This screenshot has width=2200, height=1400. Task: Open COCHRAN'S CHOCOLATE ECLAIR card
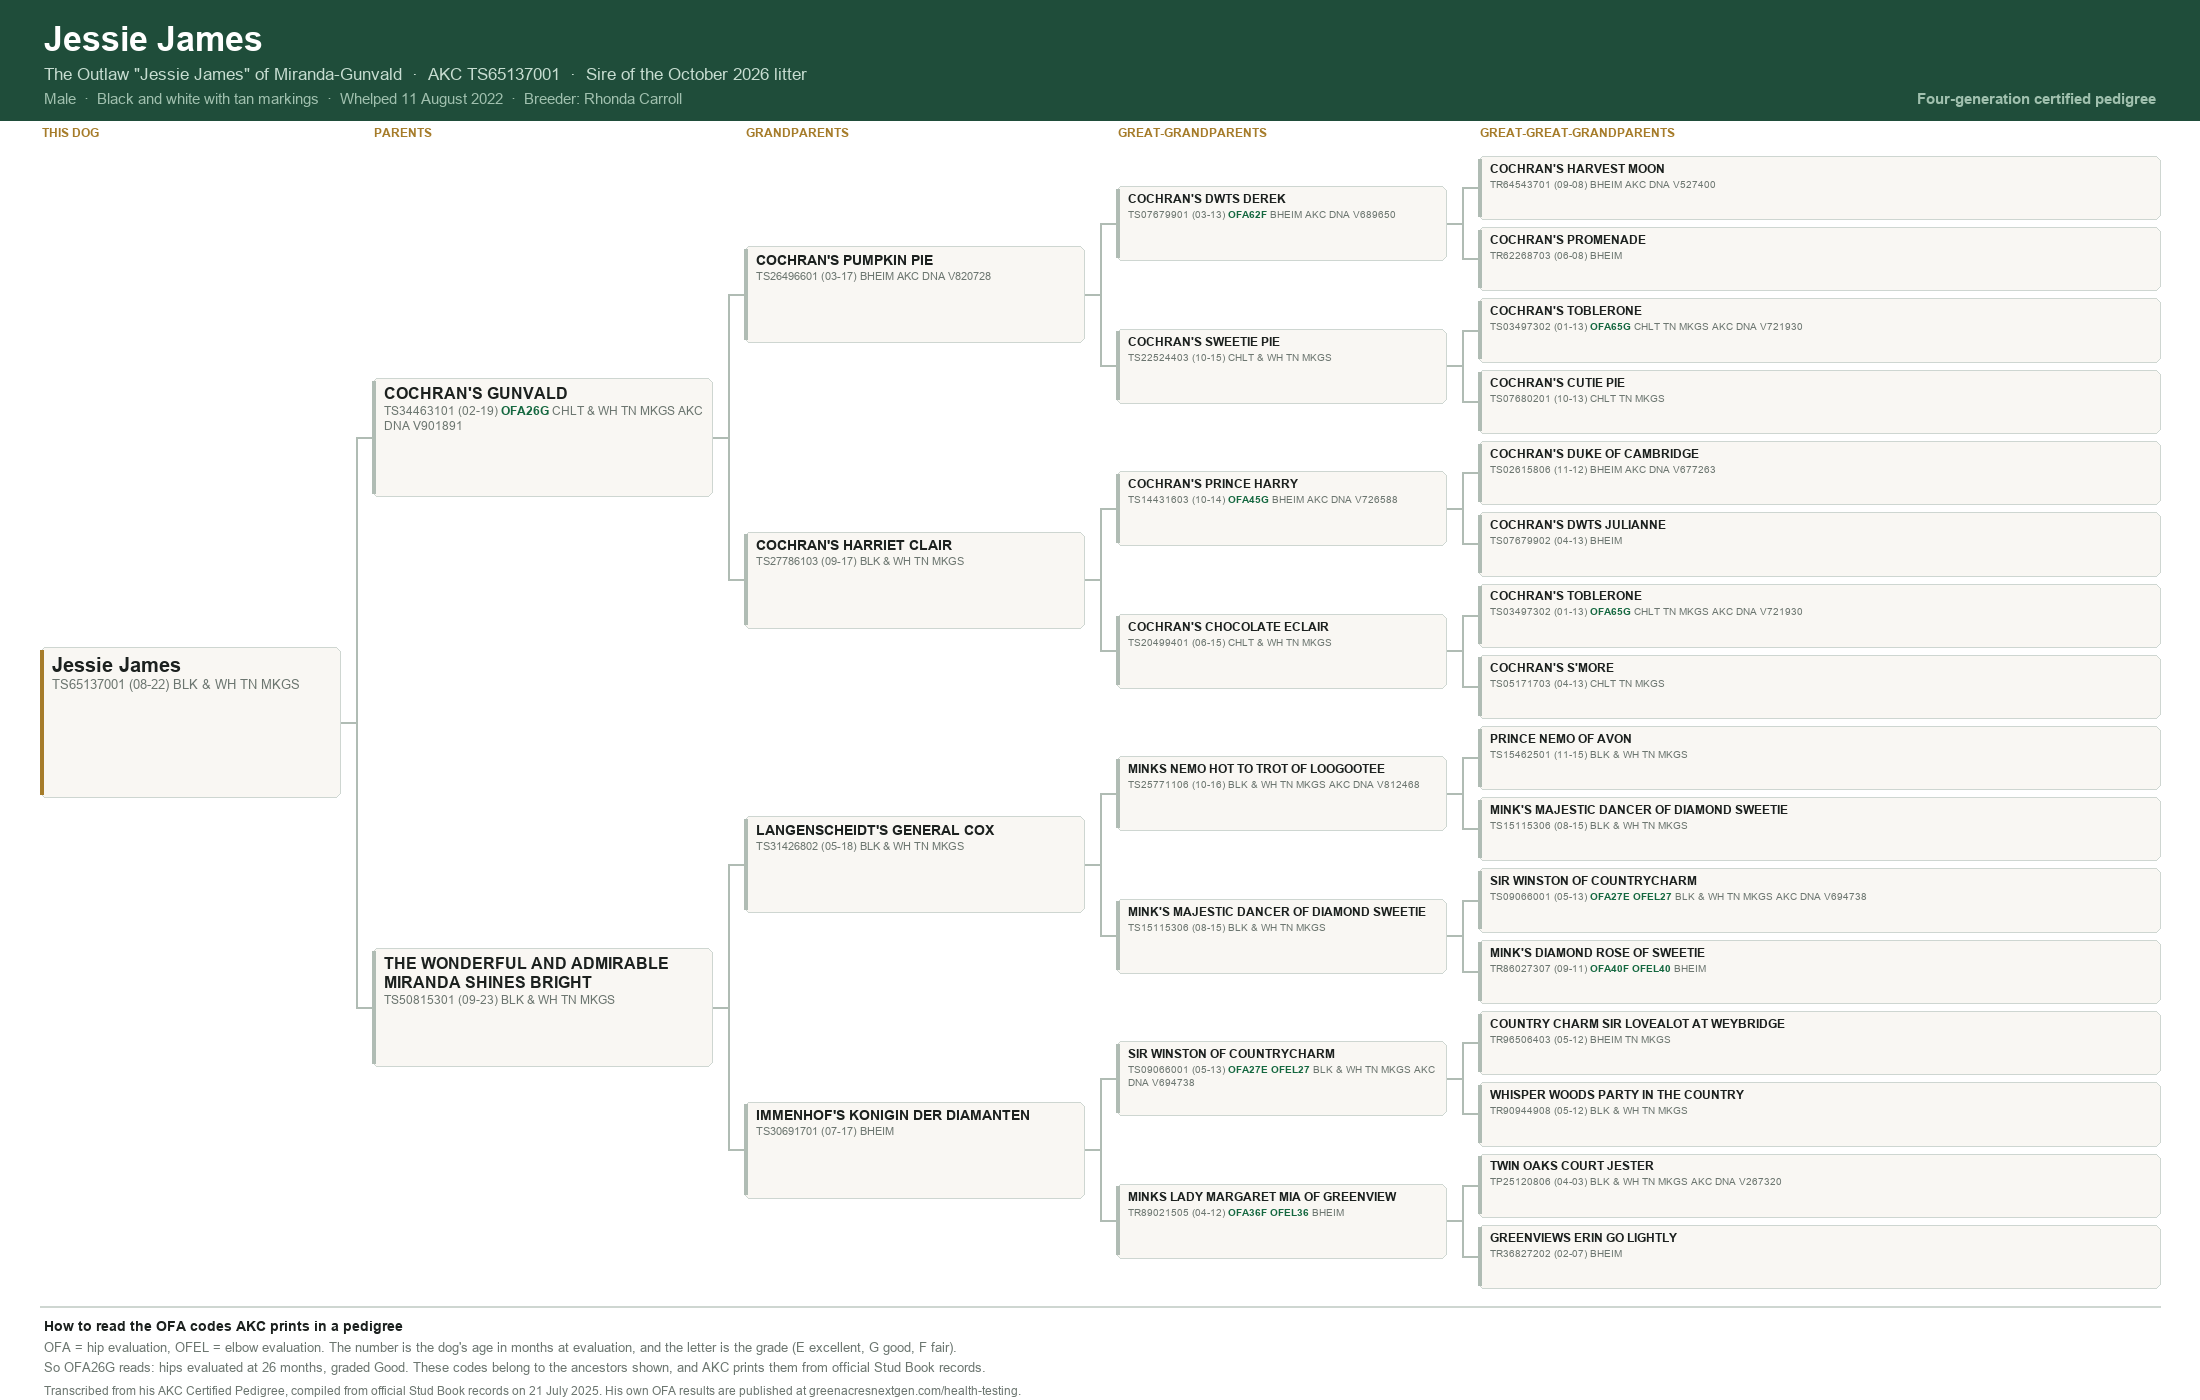pos(1281,651)
